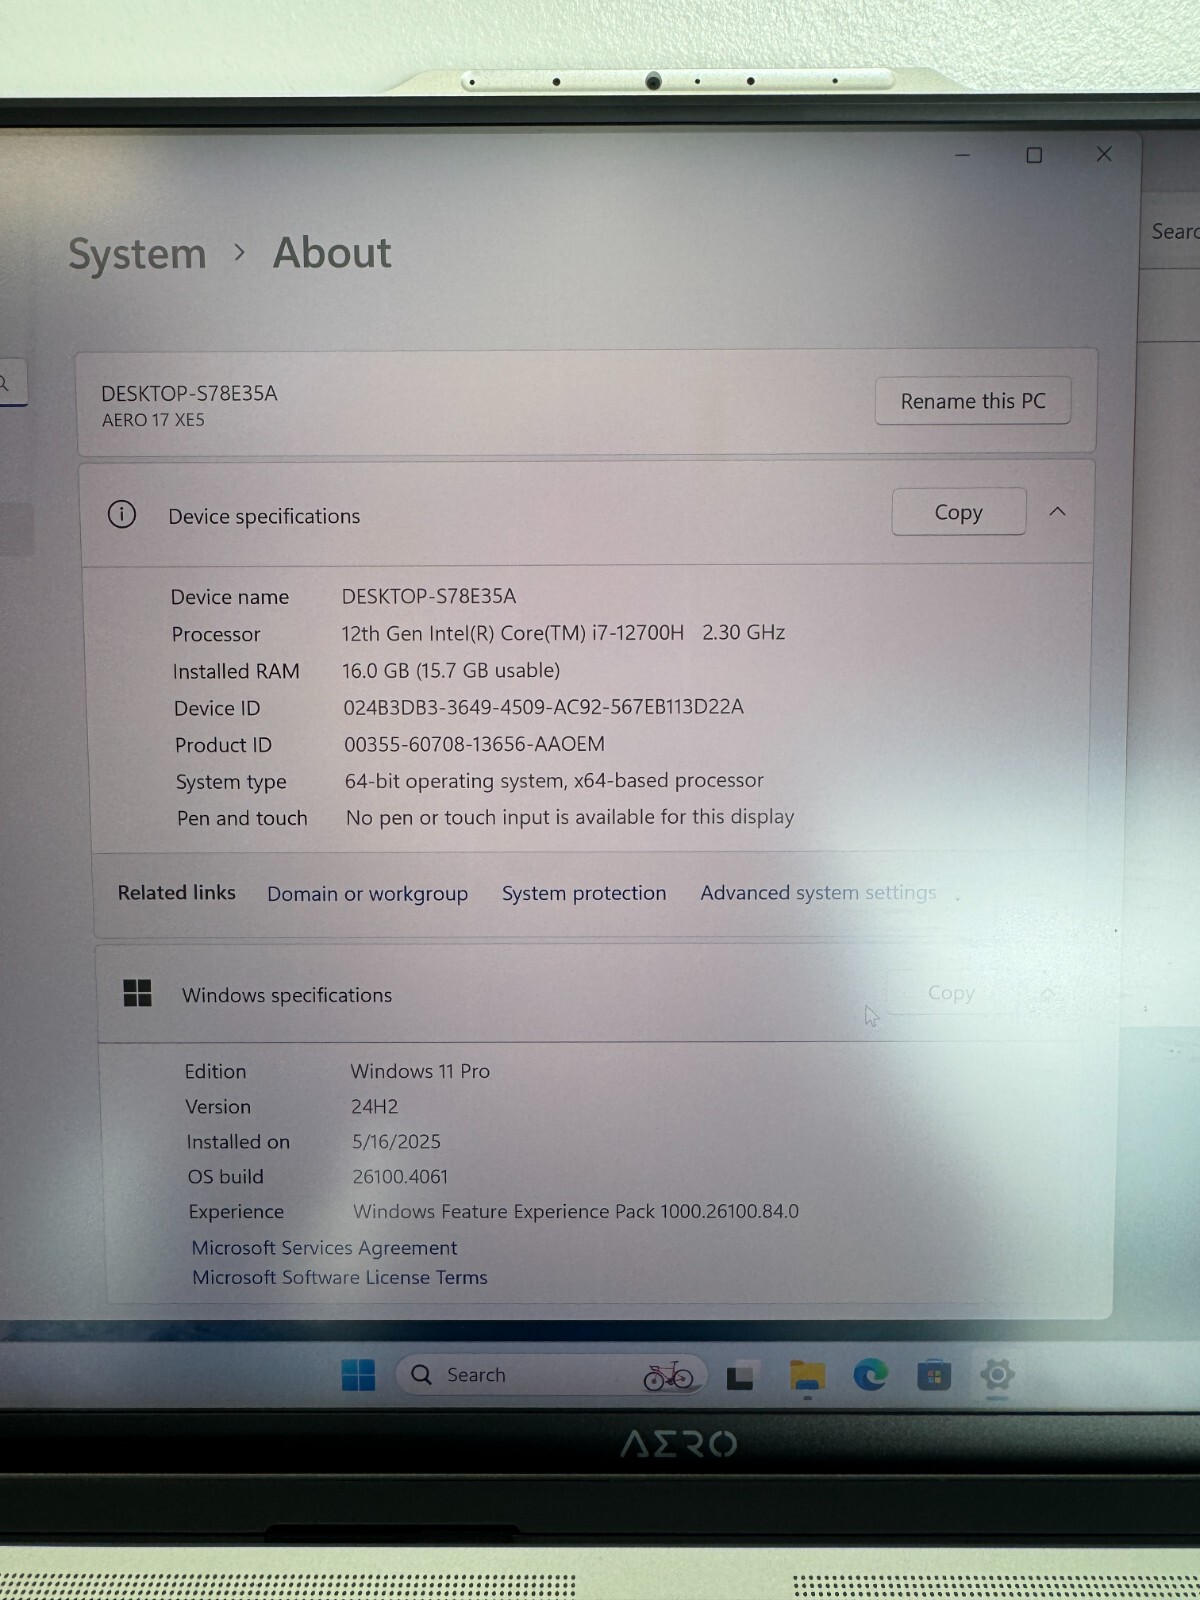Screen dimensions: 1200x1600
Task: Click the processor text i7-12700H
Action: pyautogui.click(x=638, y=633)
